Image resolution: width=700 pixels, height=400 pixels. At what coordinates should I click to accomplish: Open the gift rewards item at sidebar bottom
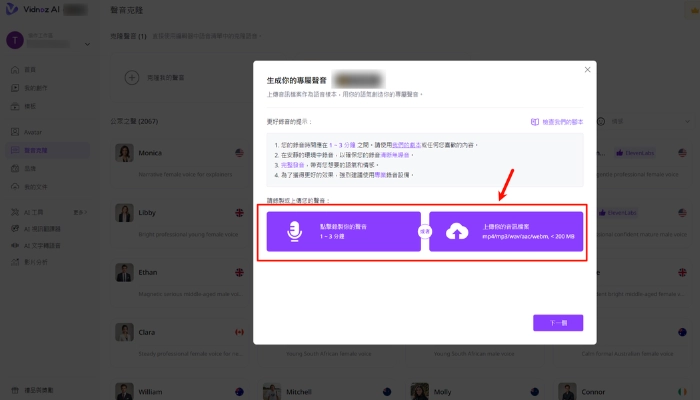pos(32,390)
